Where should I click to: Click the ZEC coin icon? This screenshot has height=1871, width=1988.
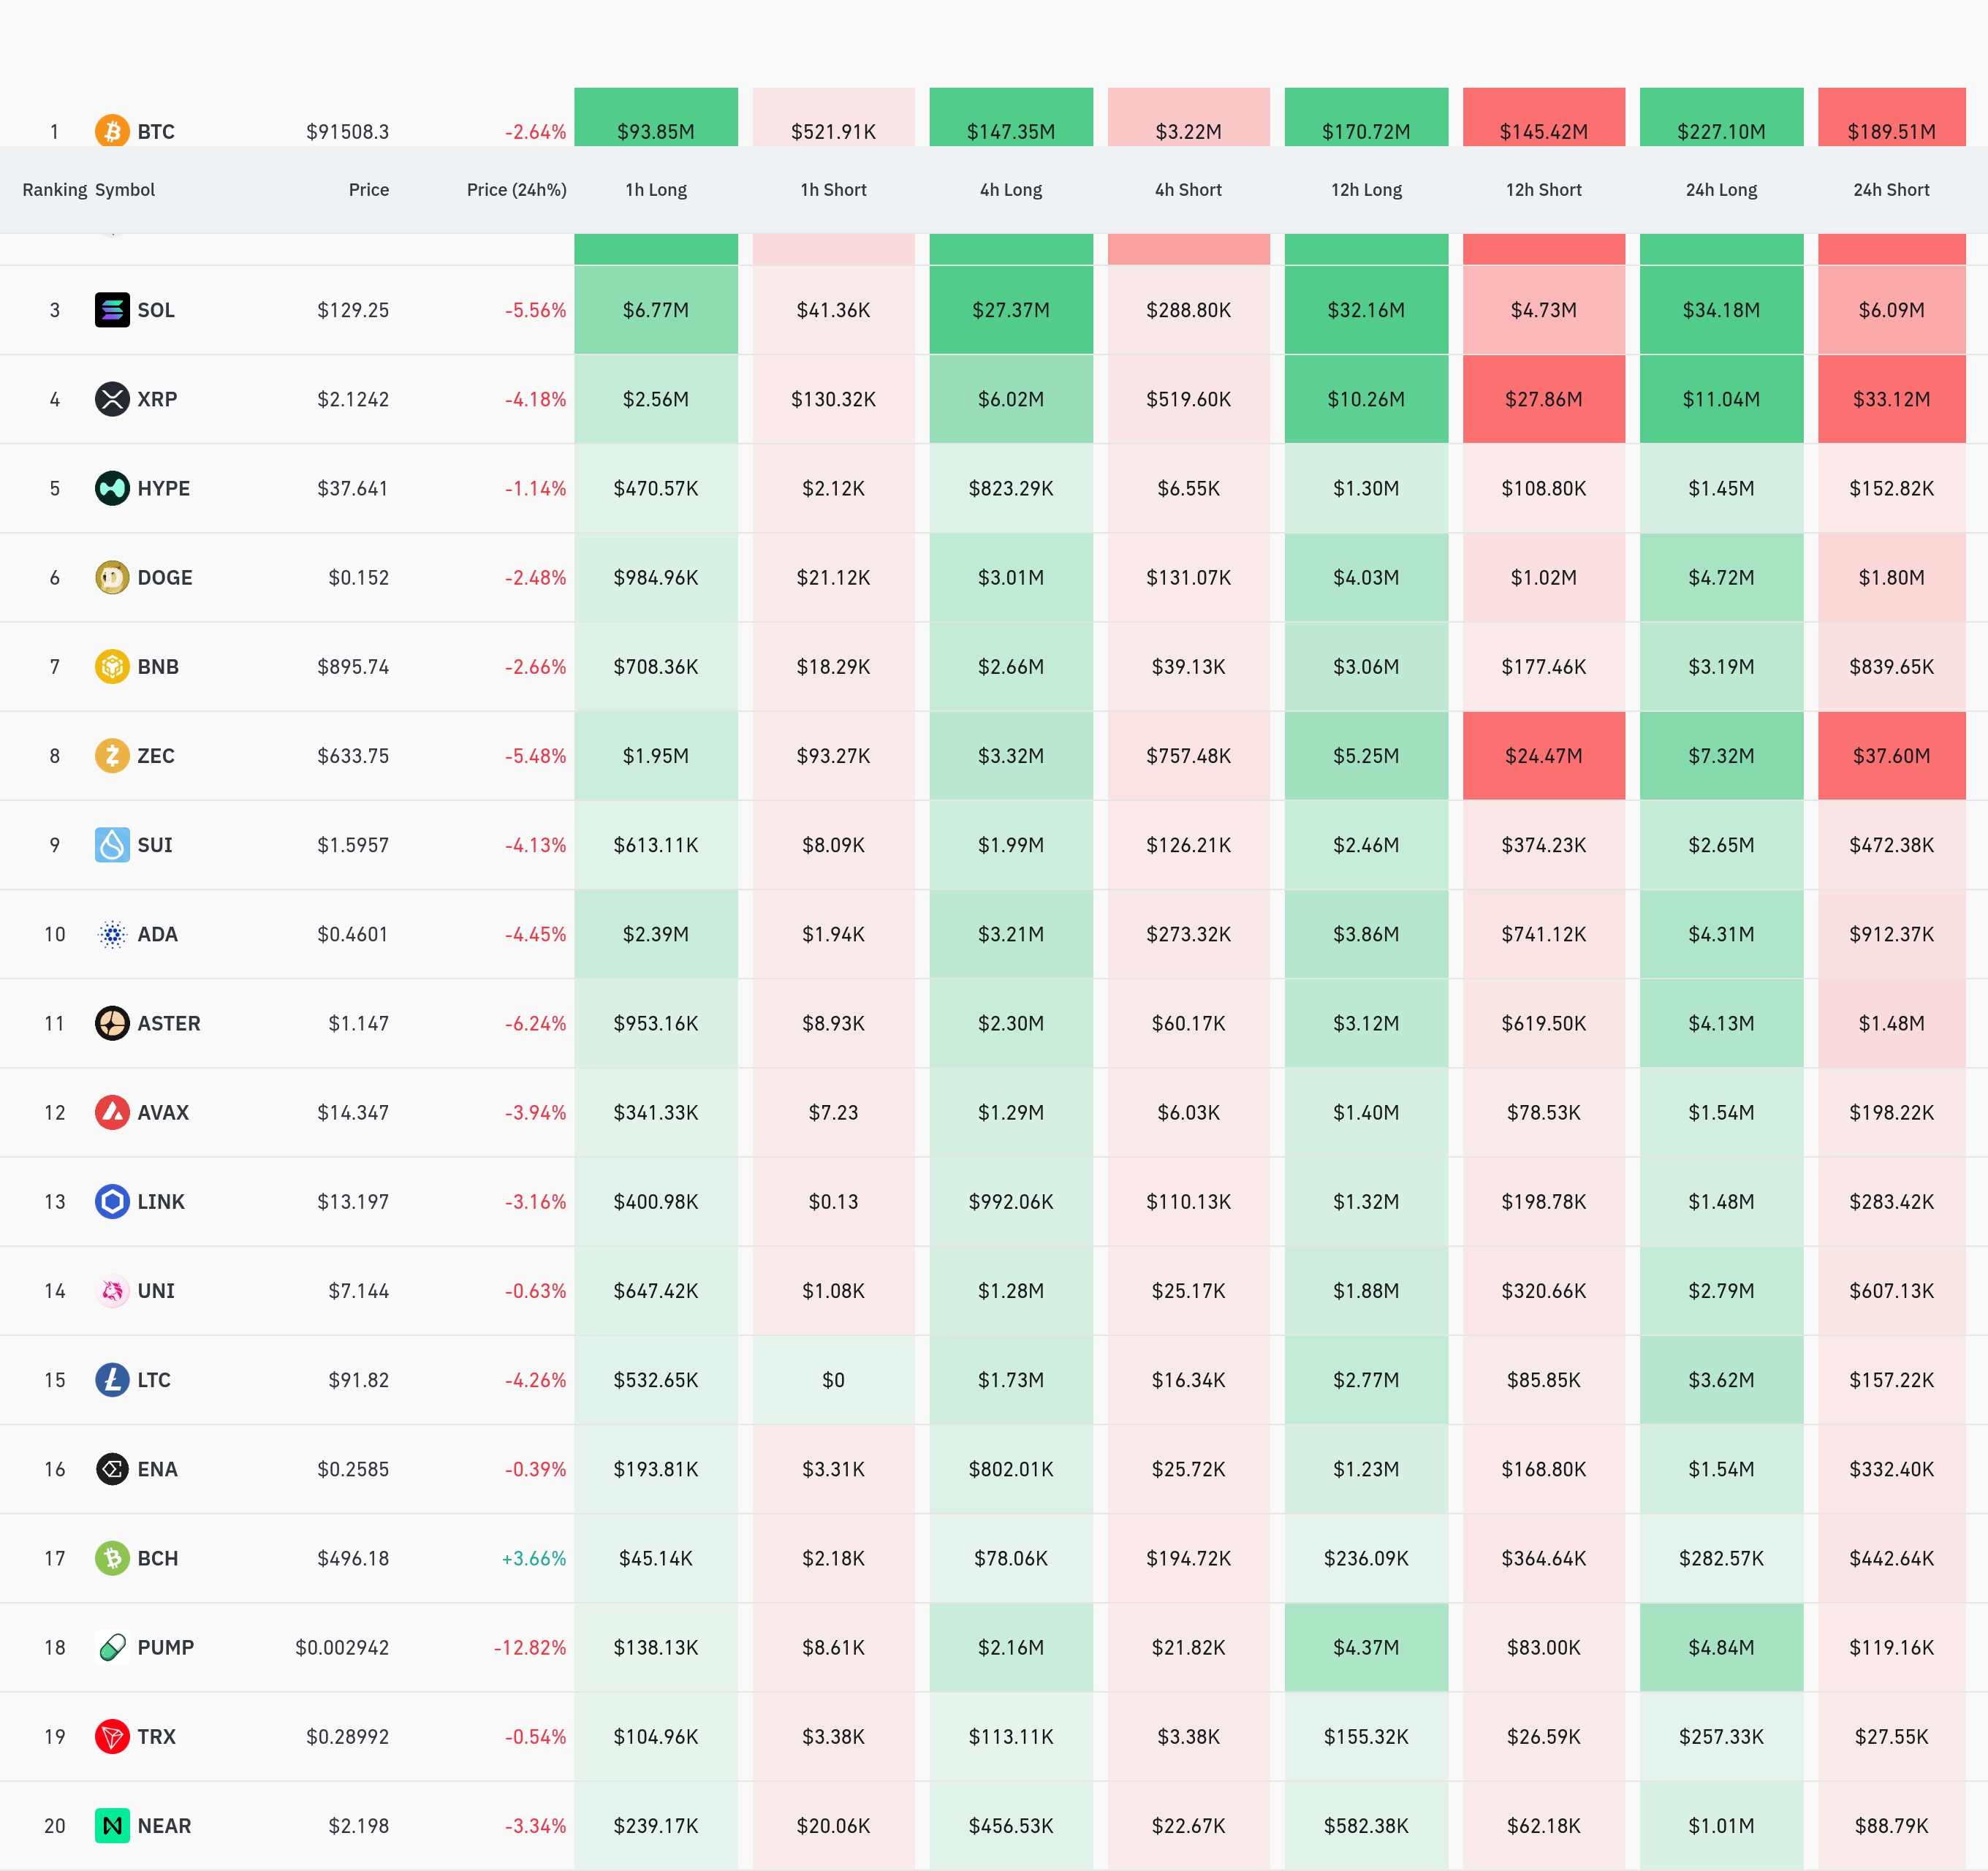click(112, 755)
